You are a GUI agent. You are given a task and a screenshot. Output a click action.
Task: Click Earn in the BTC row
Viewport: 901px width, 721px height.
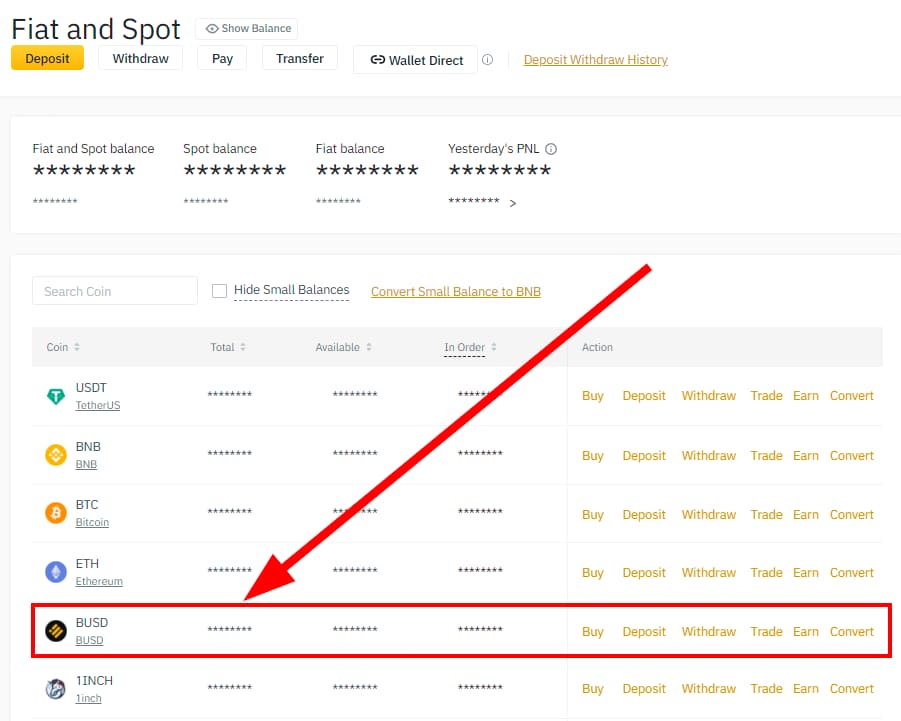point(806,515)
